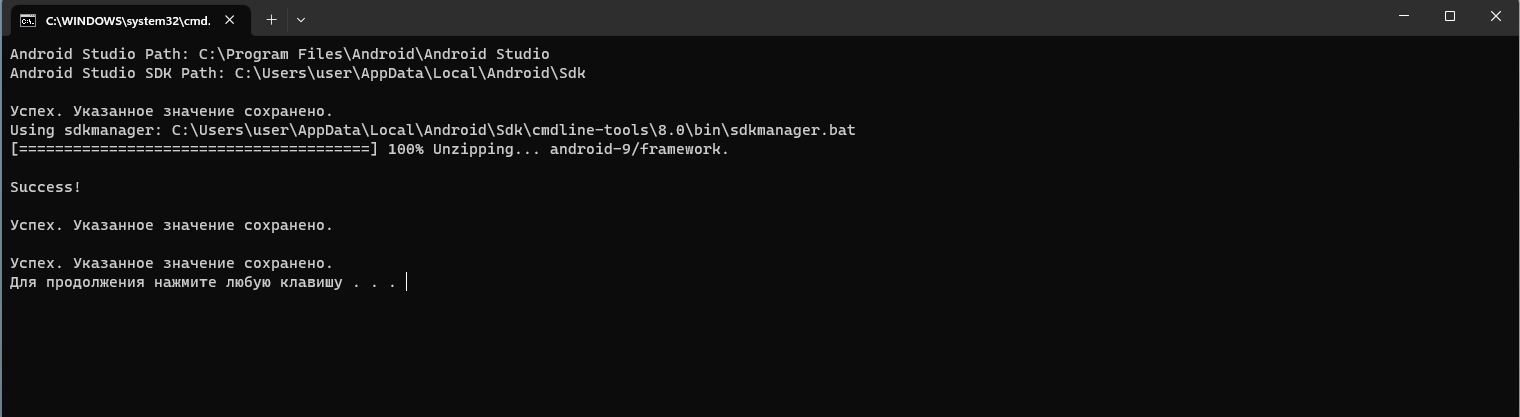Click the cmd icon on the tab

(x=28, y=20)
